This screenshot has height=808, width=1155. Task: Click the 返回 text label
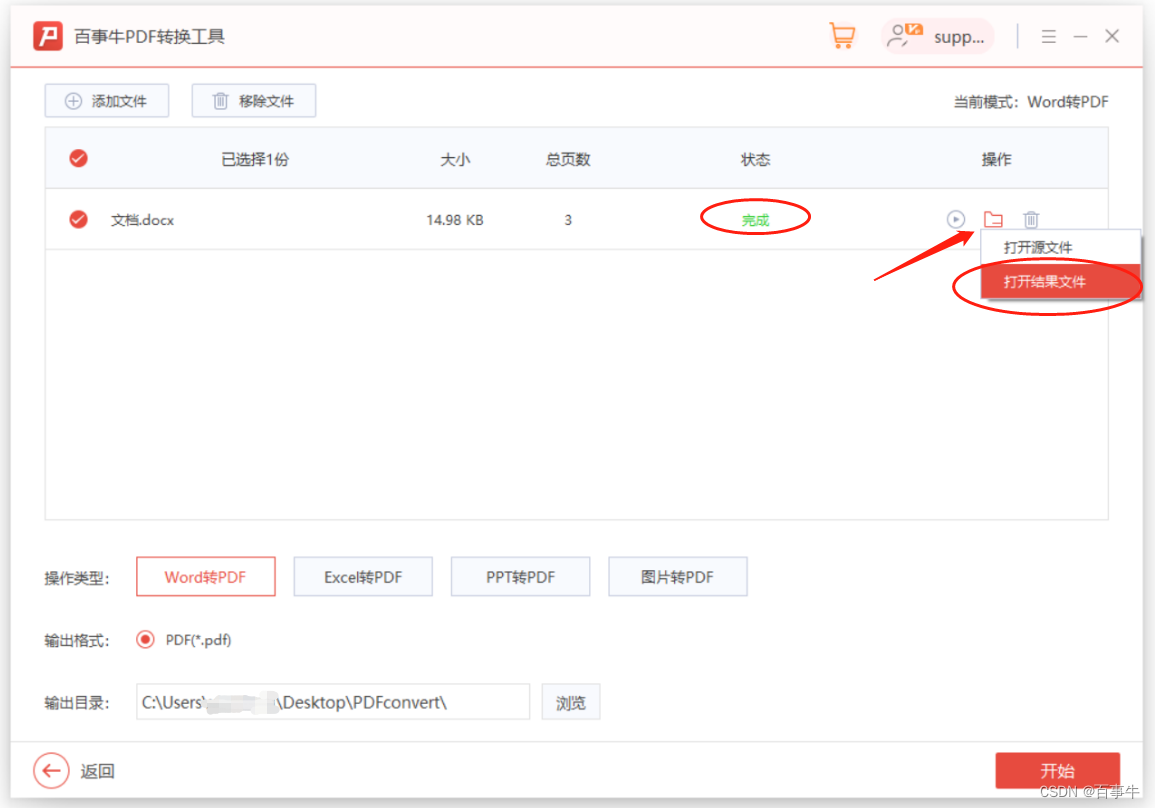point(97,771)
